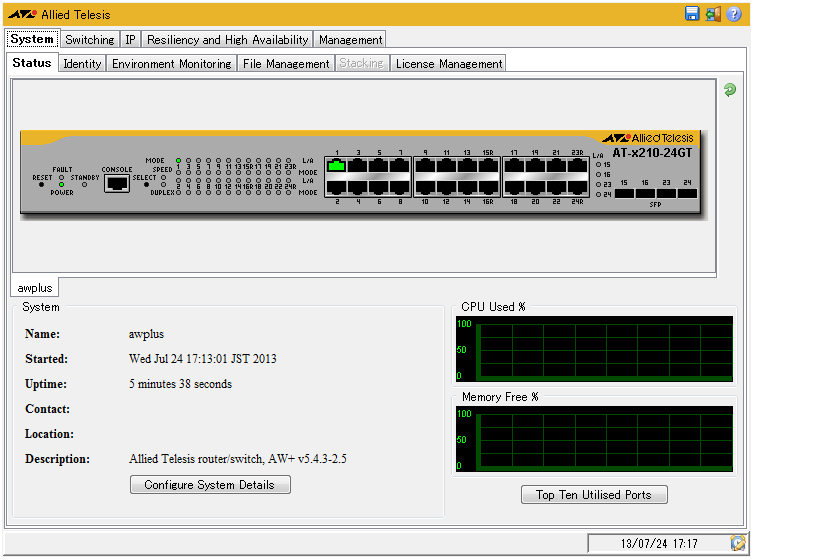Click the Allied Telesis logo in header
Image resolution: width=819 pixels, height=560 pixels.
pyautogui.click(x=59, y=15)
